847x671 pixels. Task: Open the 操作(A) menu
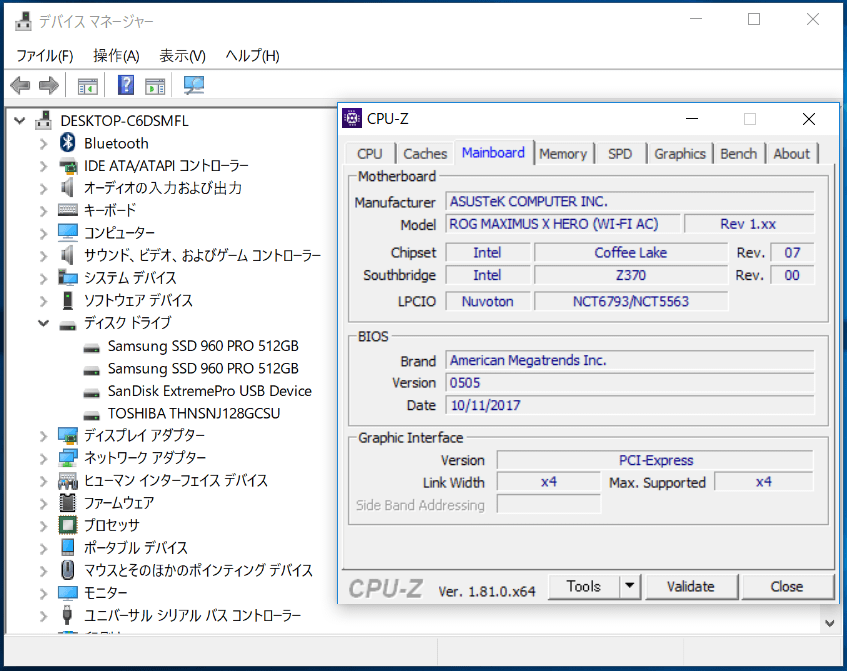point(116,56)
